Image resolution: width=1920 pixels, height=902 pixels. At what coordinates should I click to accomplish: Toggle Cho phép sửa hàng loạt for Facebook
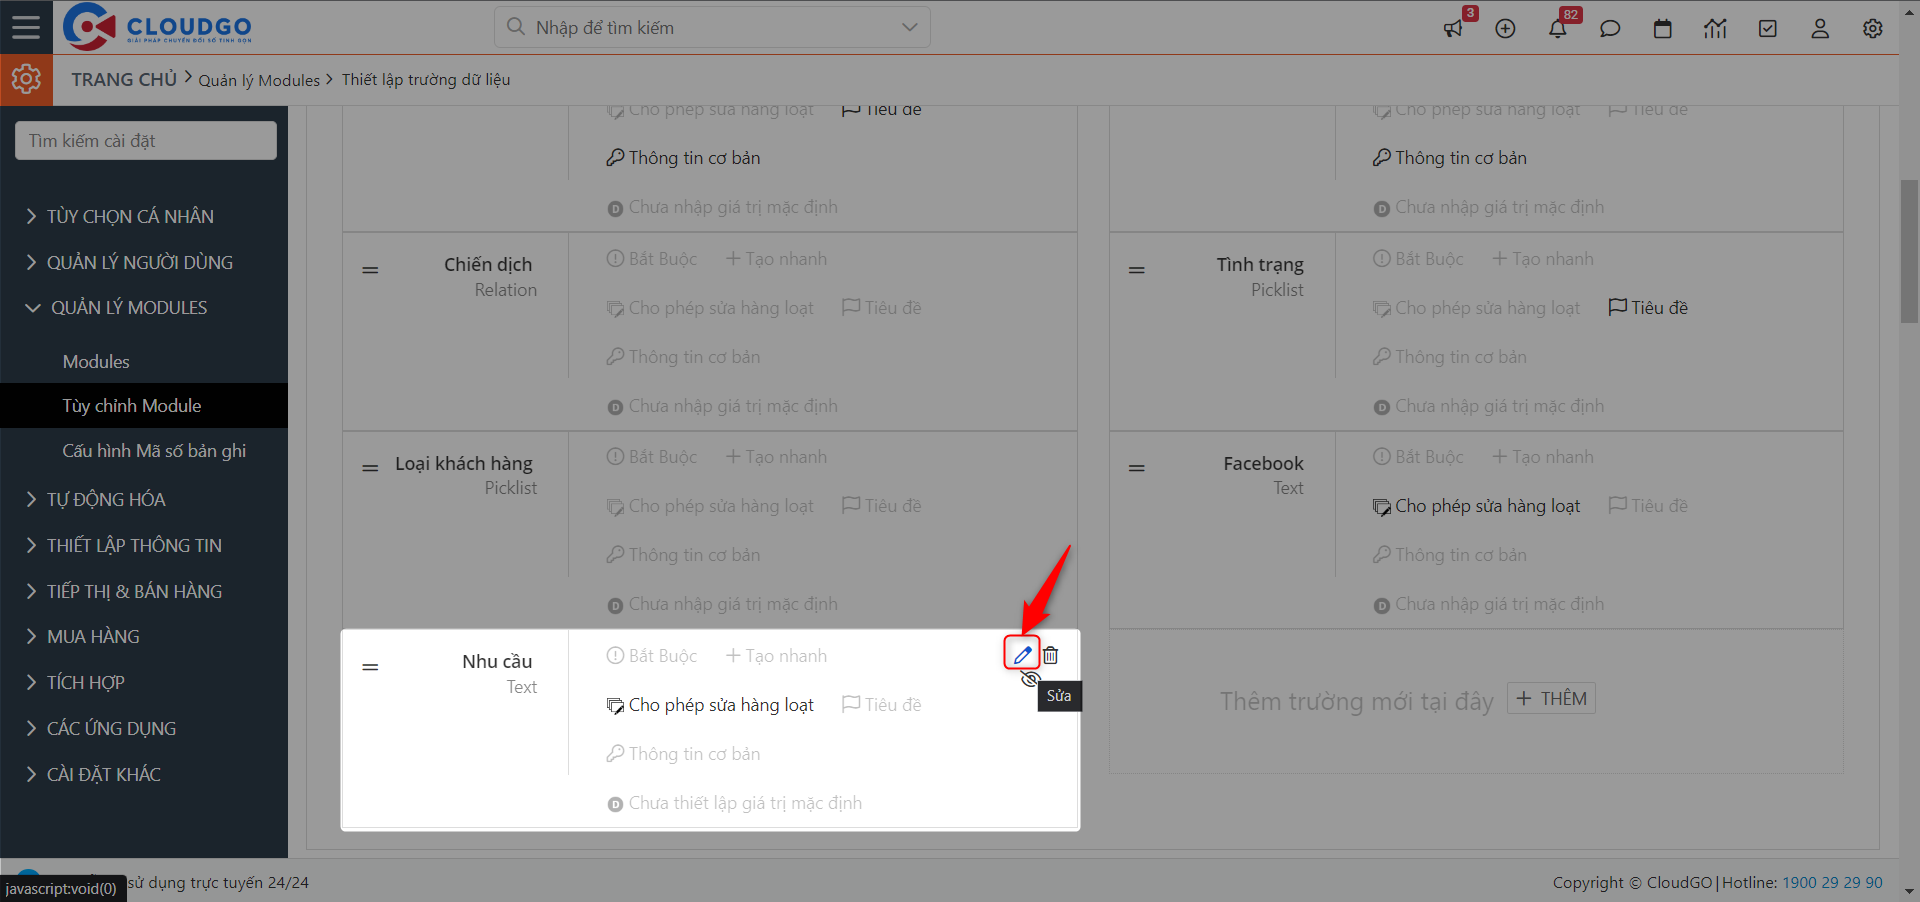click(1477, 506)
